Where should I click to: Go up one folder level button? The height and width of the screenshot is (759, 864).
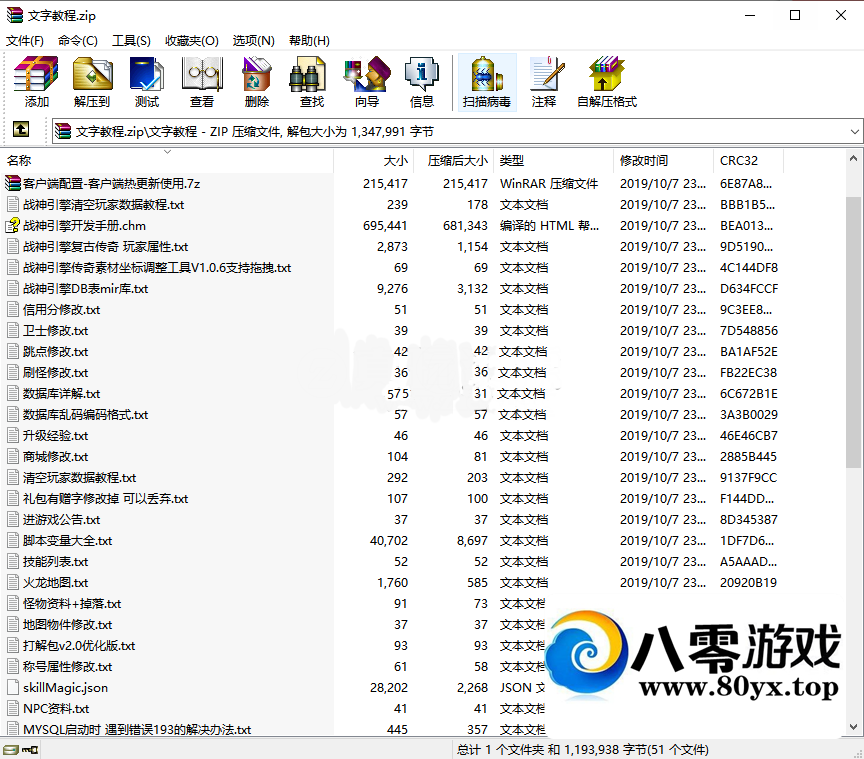pos(21,130)
